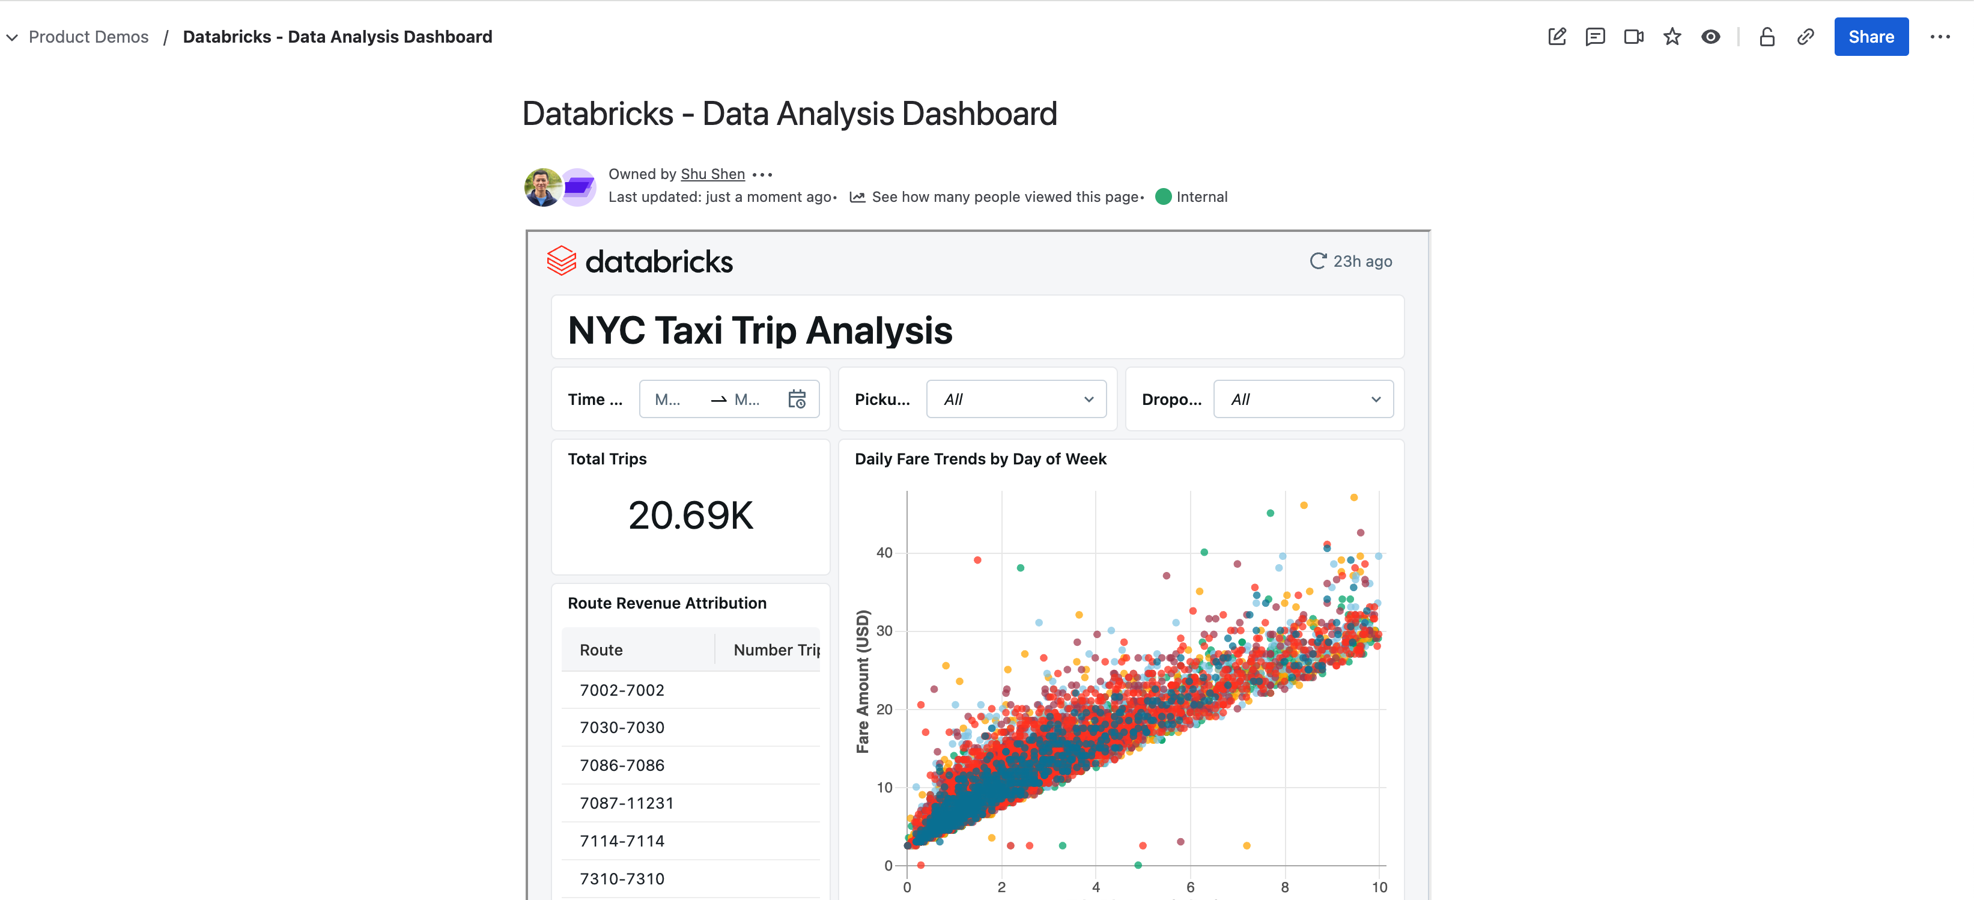Image resolution: width=1974 pixels, height=900 pixels.
Task: Toggle the watch page eye icon
Action: tap(1711, 37)
